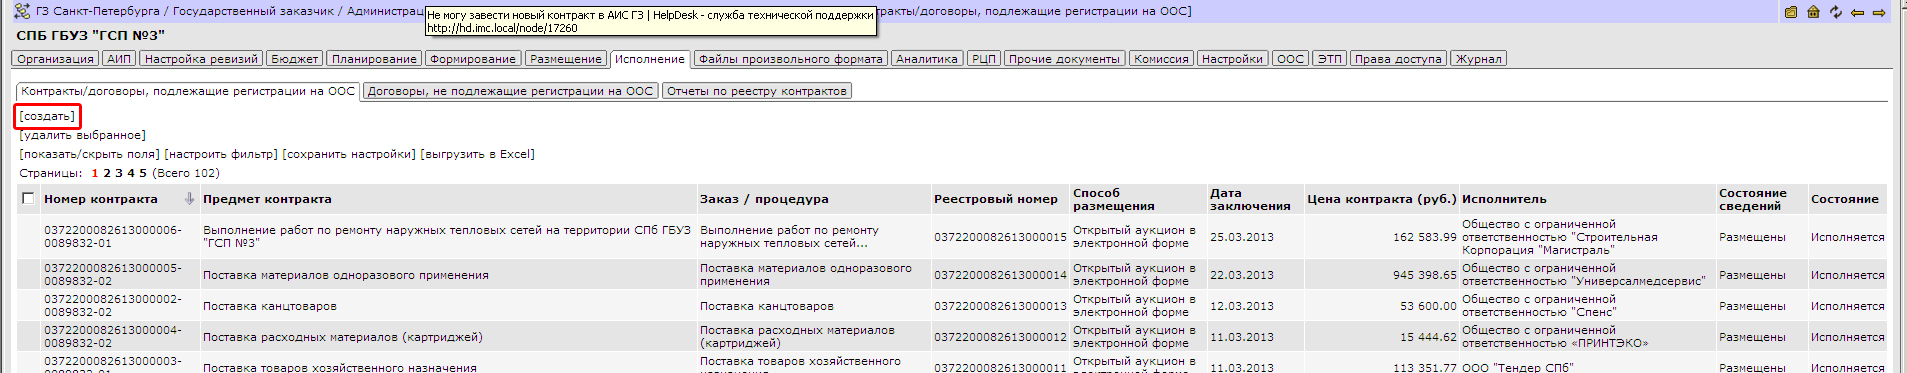The height and width of the screenshot is (373, 1907).
Task: Click the Государственный заказчик breadcrumb
Action: click(253, 12)
